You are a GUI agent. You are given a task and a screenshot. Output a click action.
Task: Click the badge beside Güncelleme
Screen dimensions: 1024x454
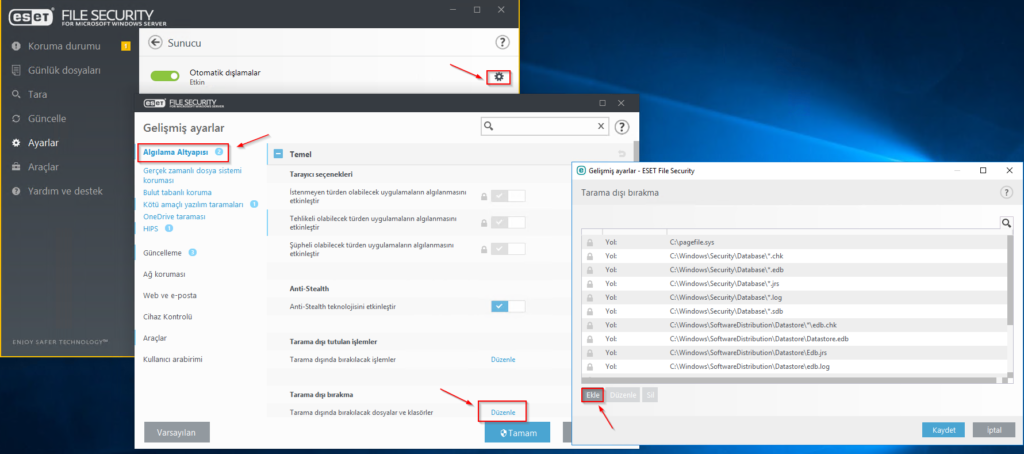193,252
